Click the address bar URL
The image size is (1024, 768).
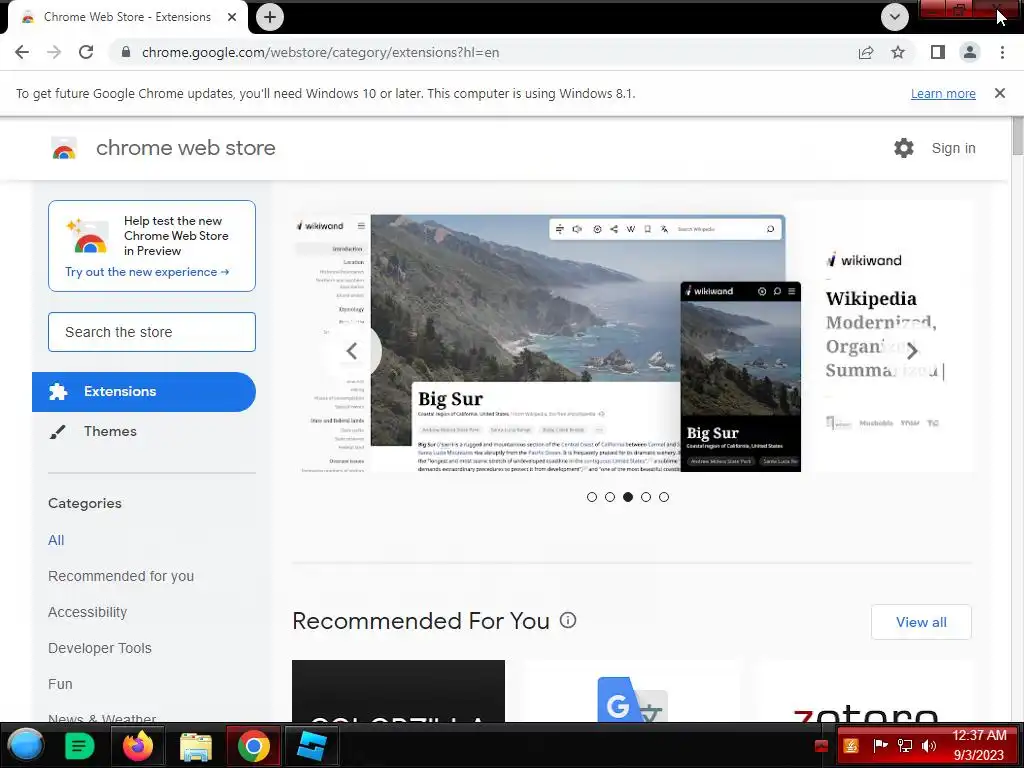pos(320,52)
